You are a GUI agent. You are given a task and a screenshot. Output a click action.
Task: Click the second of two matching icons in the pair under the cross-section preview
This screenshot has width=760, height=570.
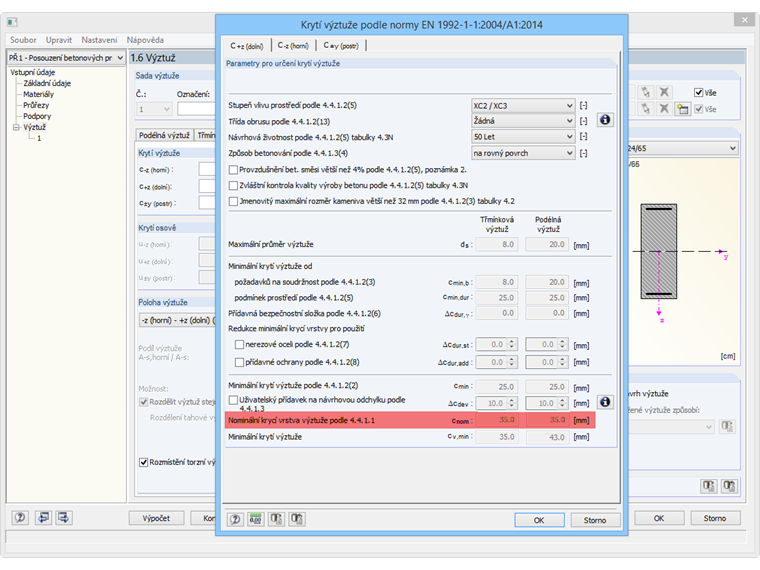point(729,486)
